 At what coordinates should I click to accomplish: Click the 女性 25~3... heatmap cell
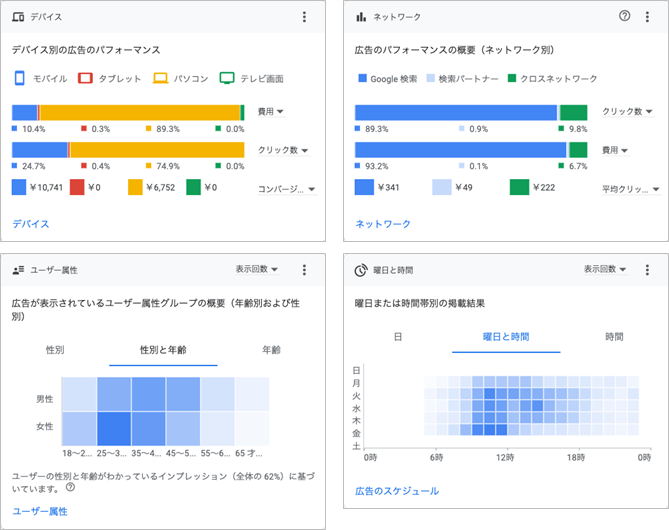(x=114, y=428)
